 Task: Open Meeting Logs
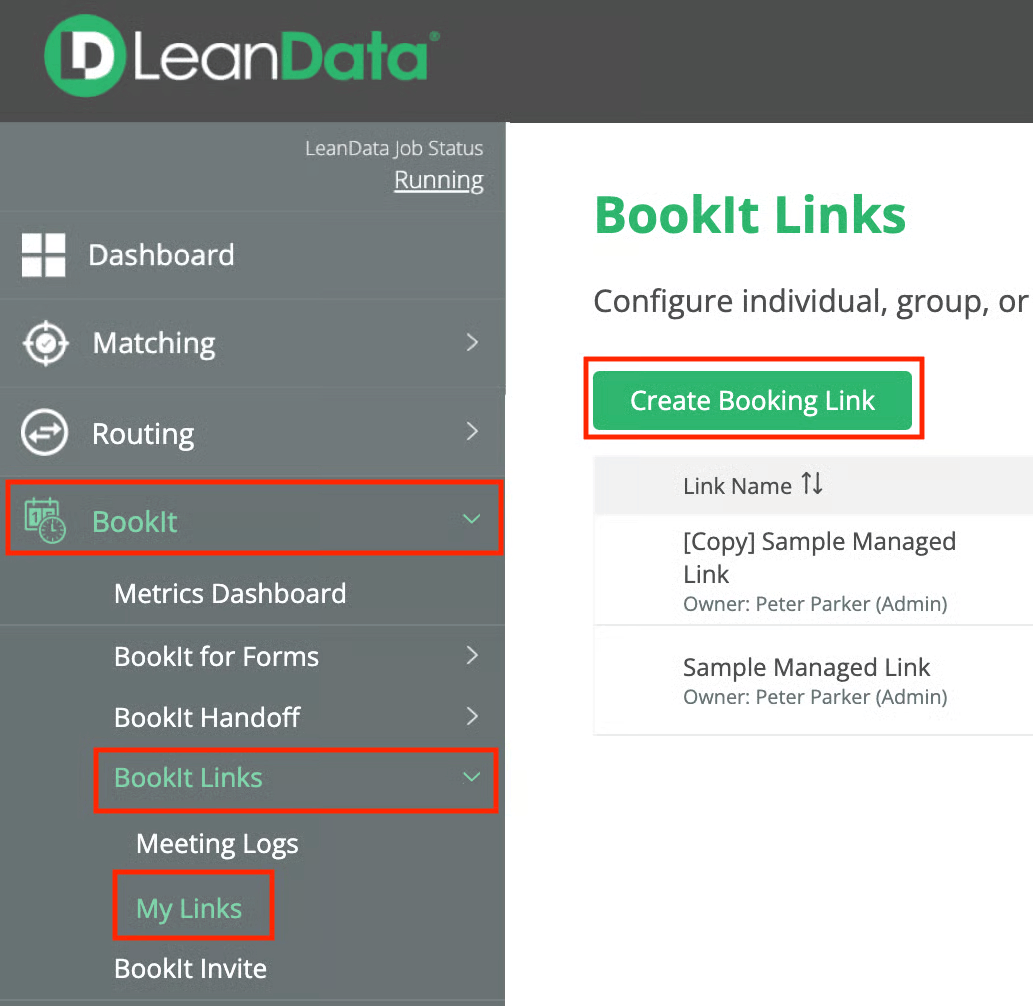(x=217, y=845)
